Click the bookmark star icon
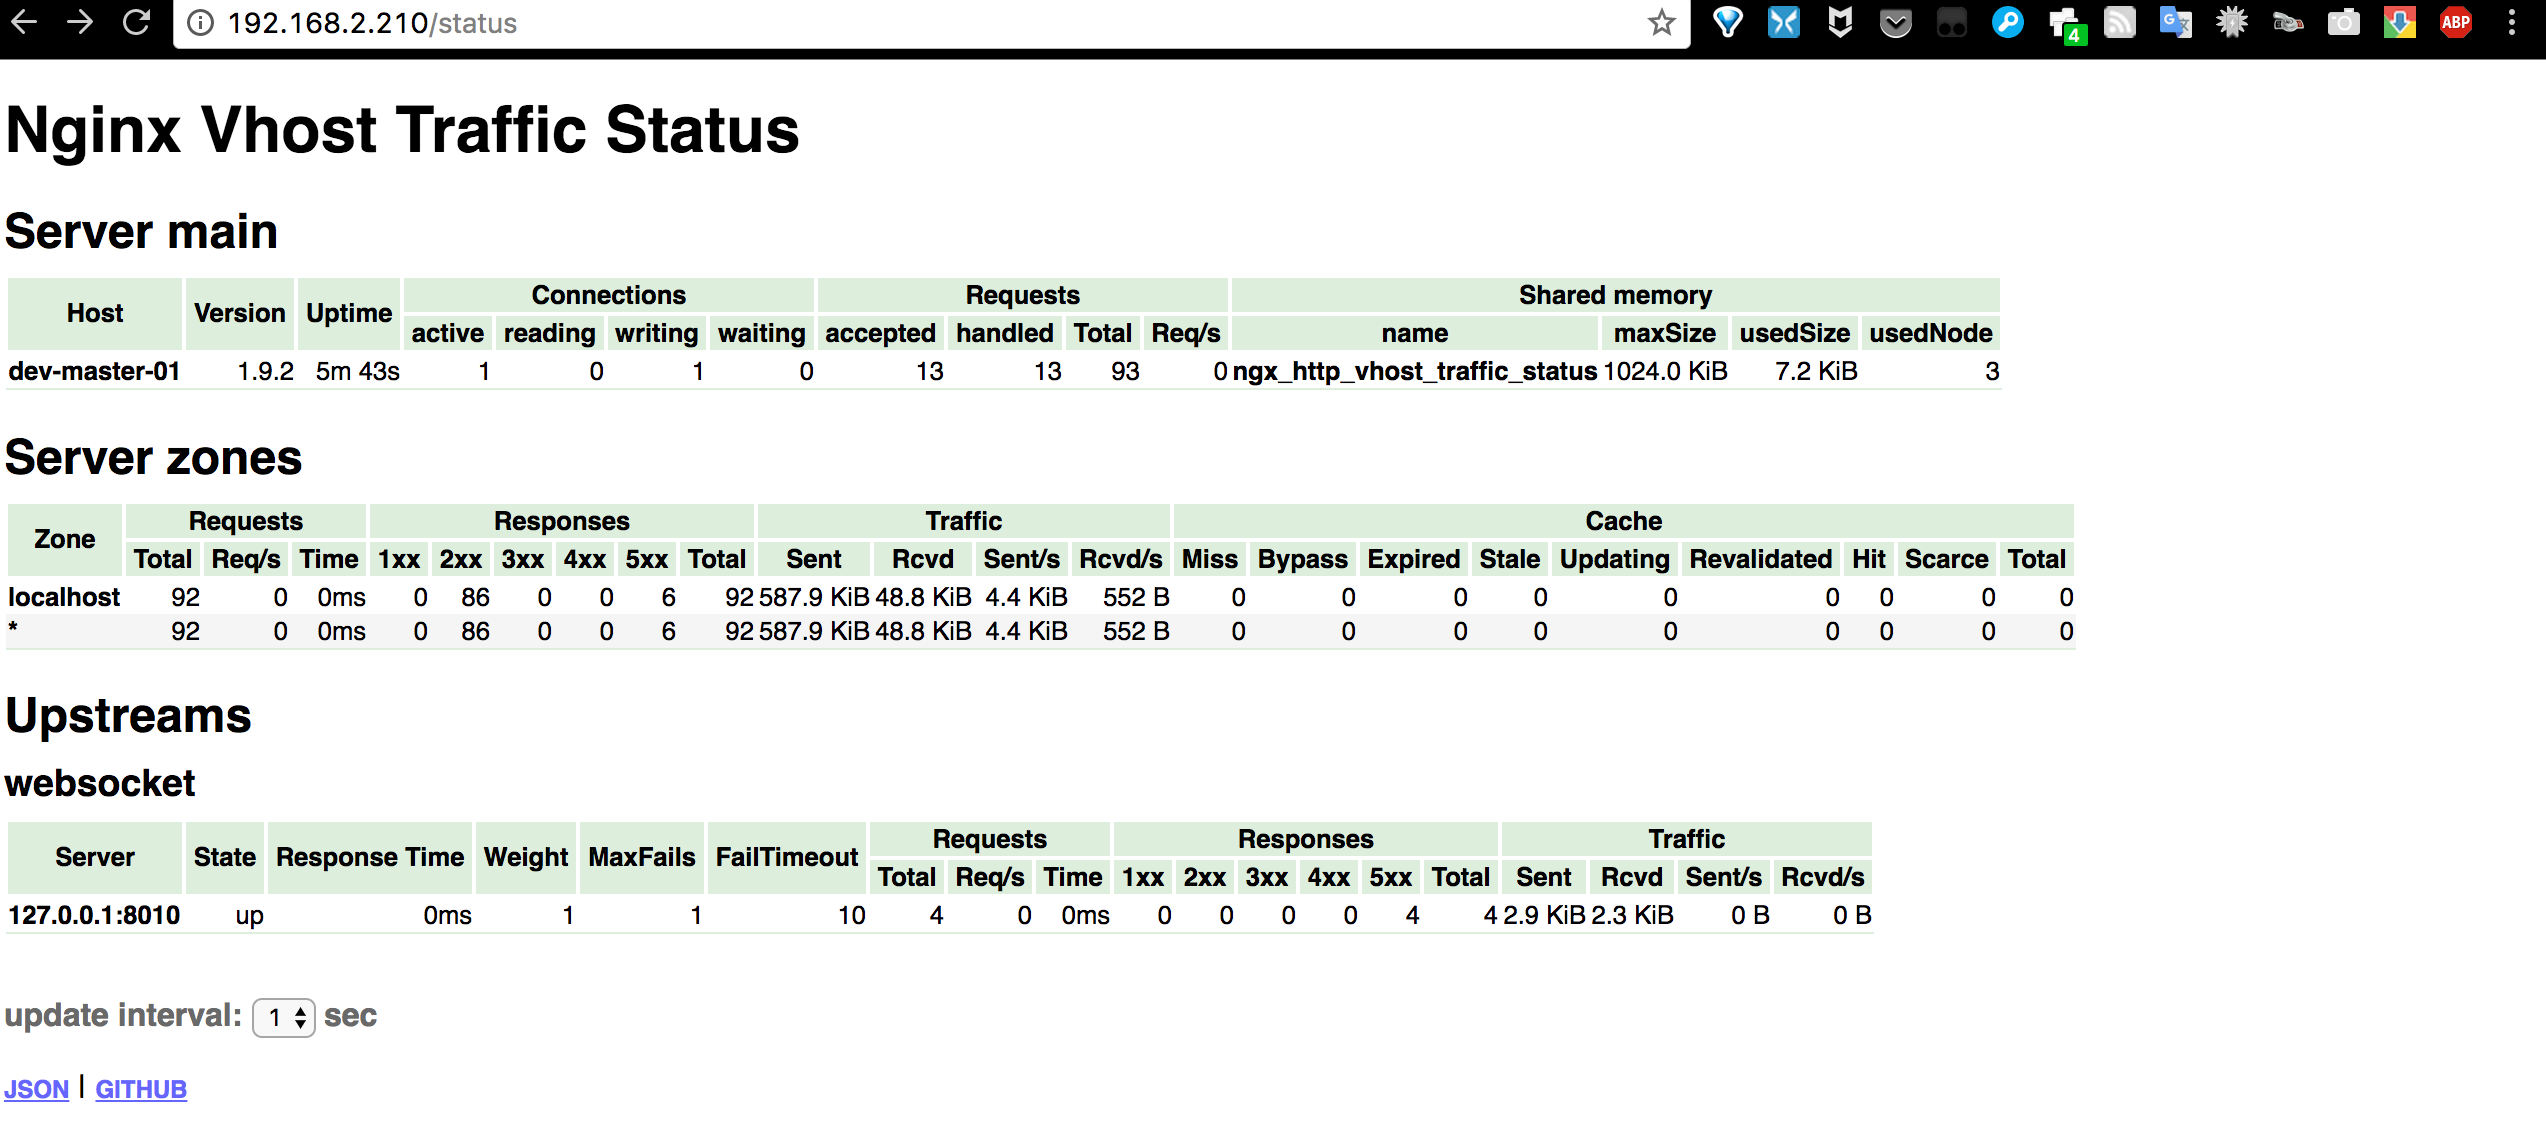 pyautogui.click(x=1661, y=22)
